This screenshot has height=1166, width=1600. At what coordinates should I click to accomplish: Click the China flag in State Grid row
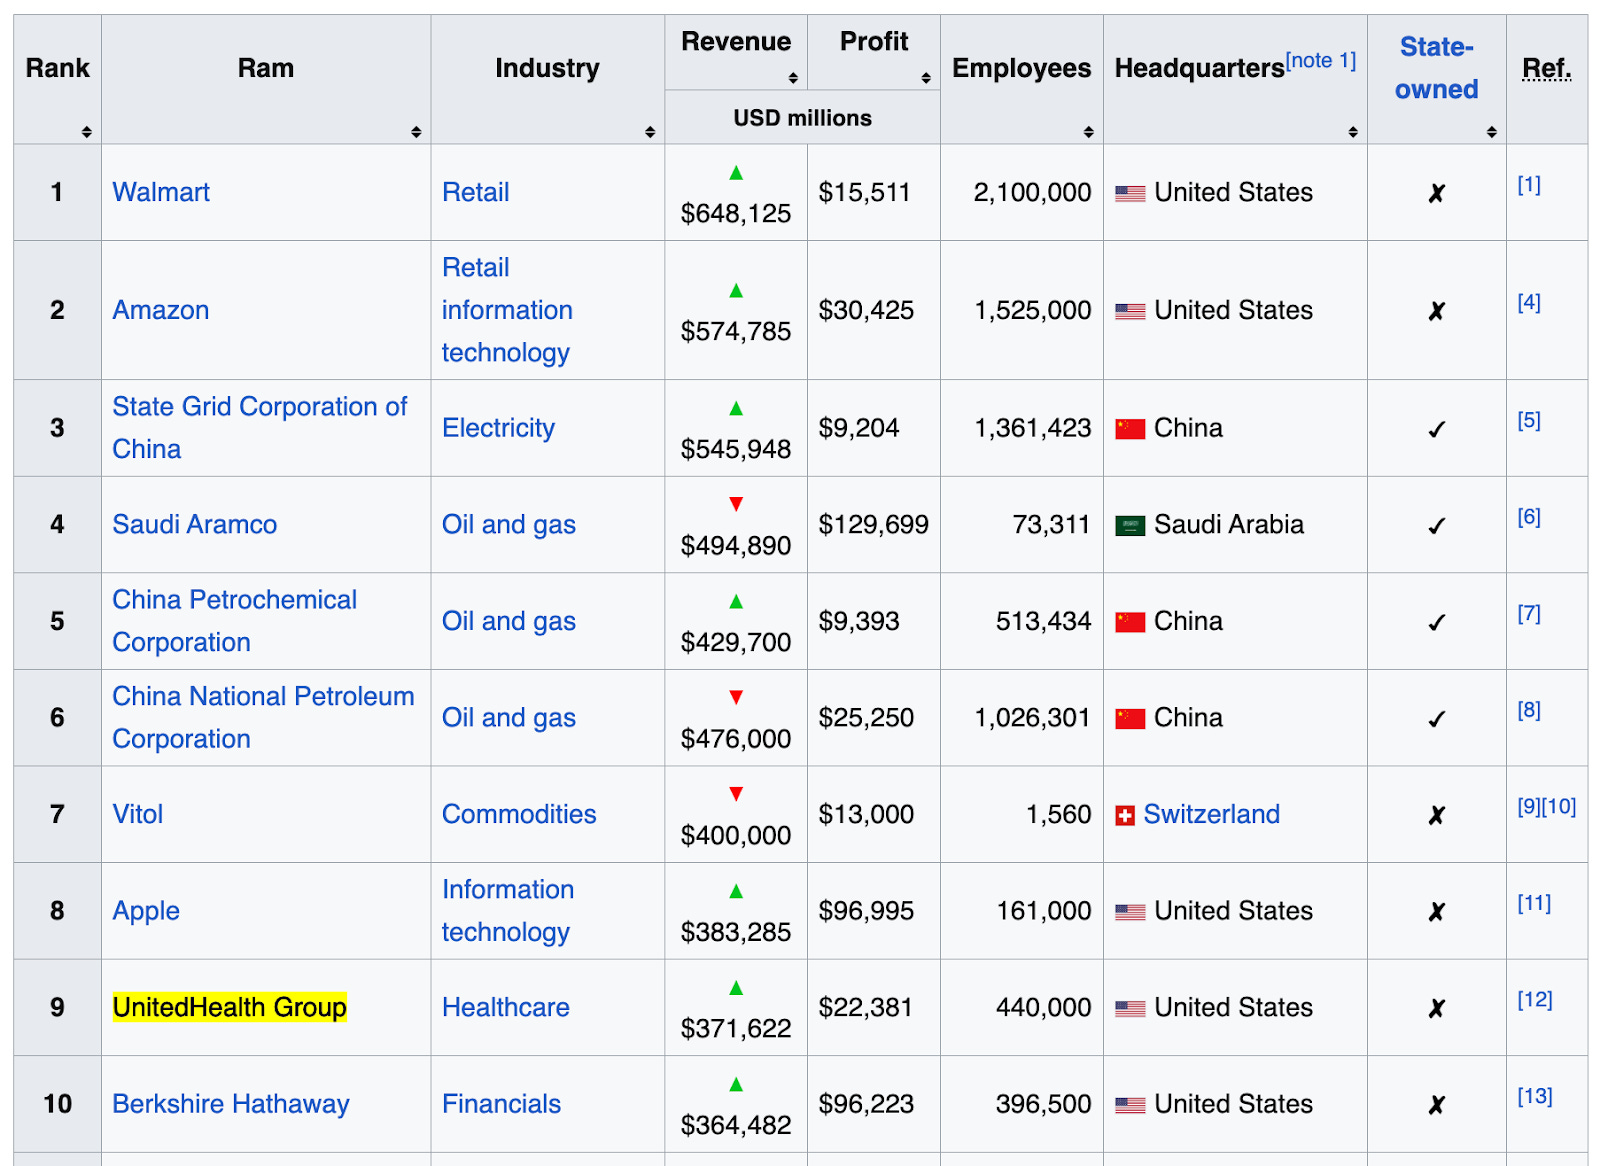point(1130,429)
